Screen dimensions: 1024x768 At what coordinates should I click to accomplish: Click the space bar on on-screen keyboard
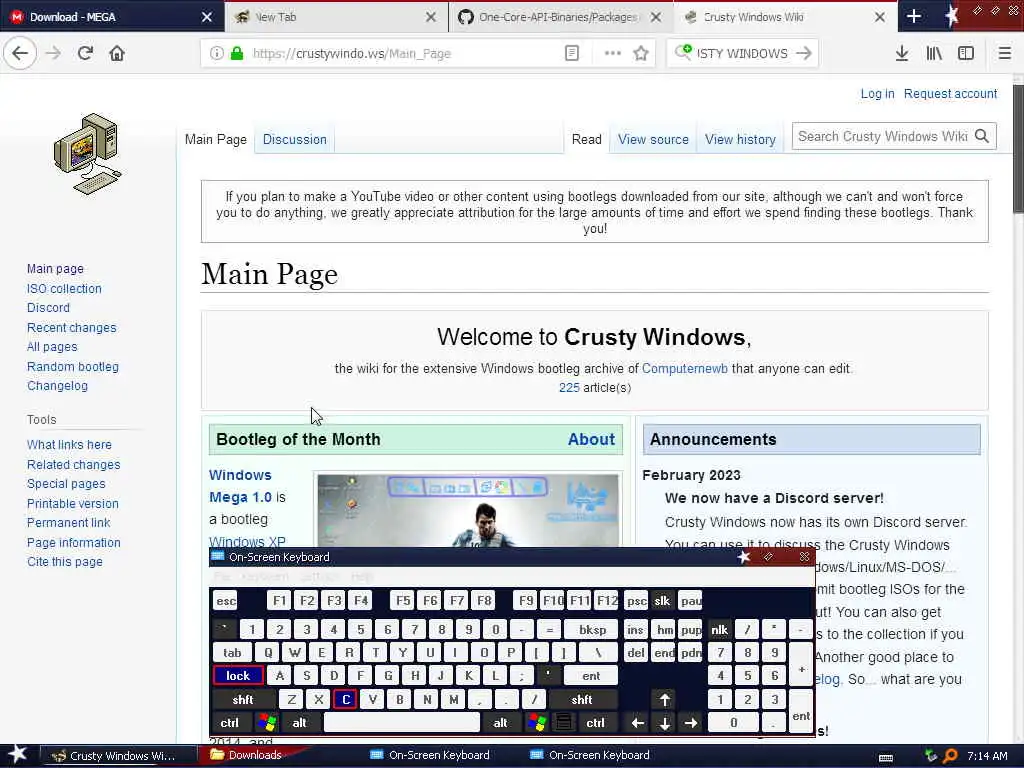402,722
